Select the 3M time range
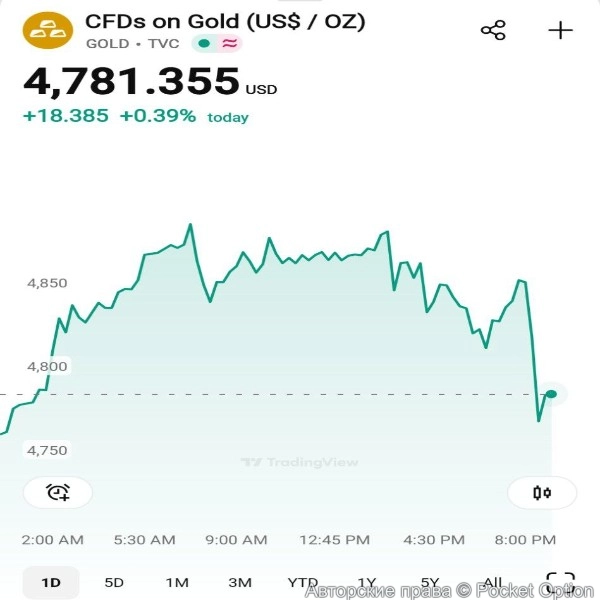Viewport: 600px width, 600px height. (240, 582)
